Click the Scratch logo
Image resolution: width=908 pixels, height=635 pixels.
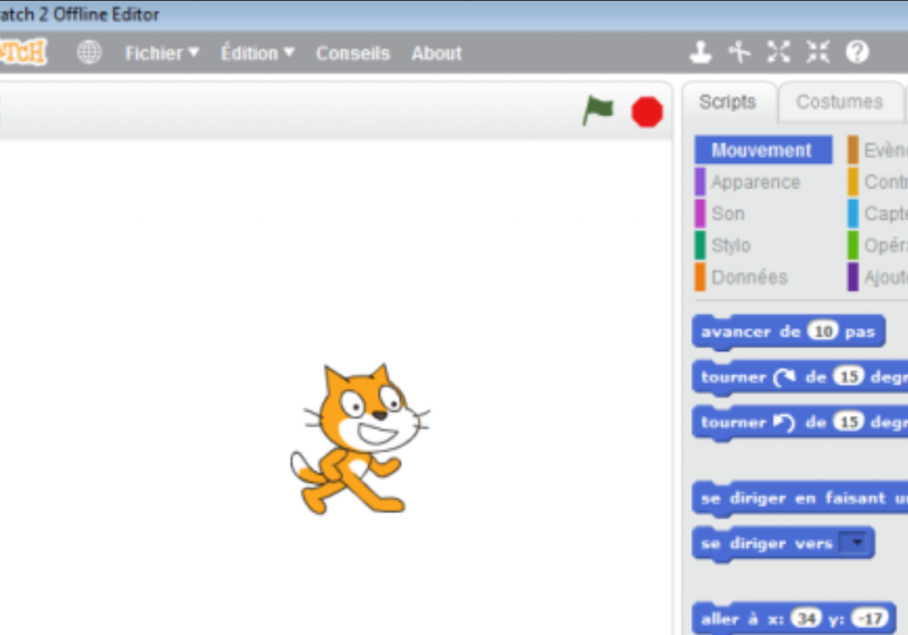coord(22,52)
